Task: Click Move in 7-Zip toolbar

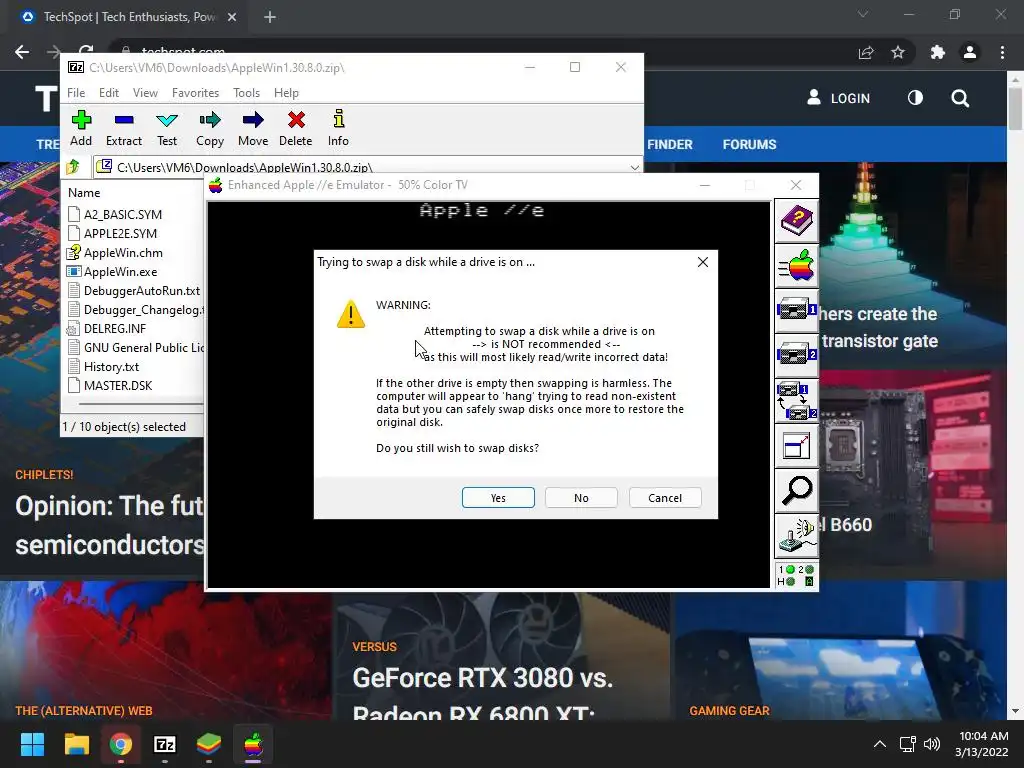Action: [x=253, y=129]
